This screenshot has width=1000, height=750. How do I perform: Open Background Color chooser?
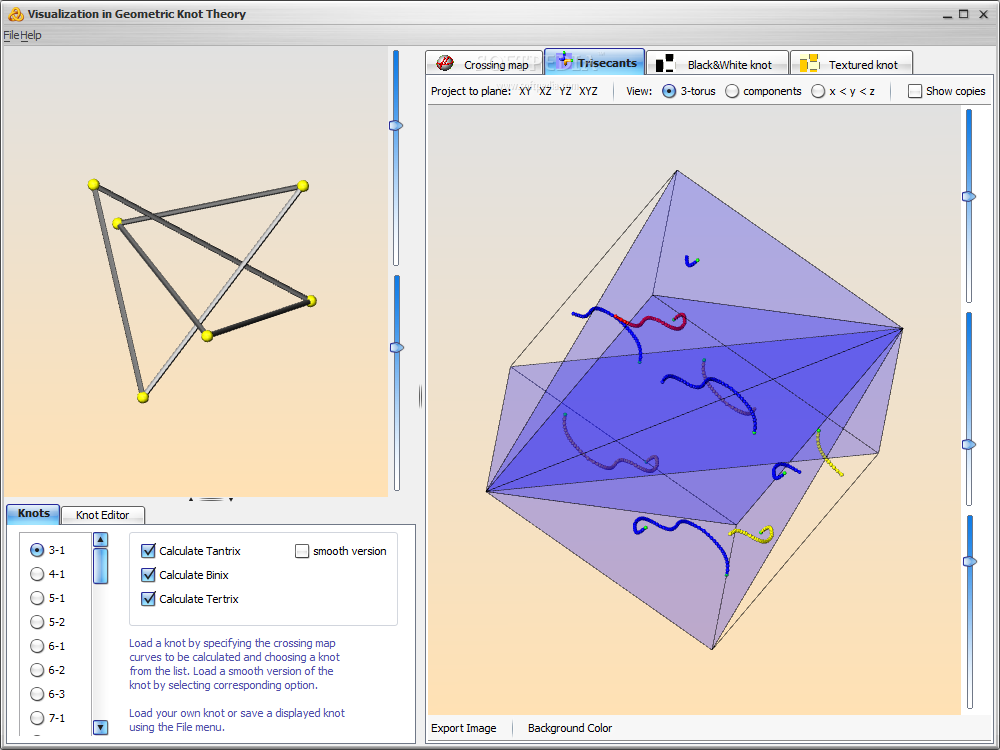tap(570, 728)
